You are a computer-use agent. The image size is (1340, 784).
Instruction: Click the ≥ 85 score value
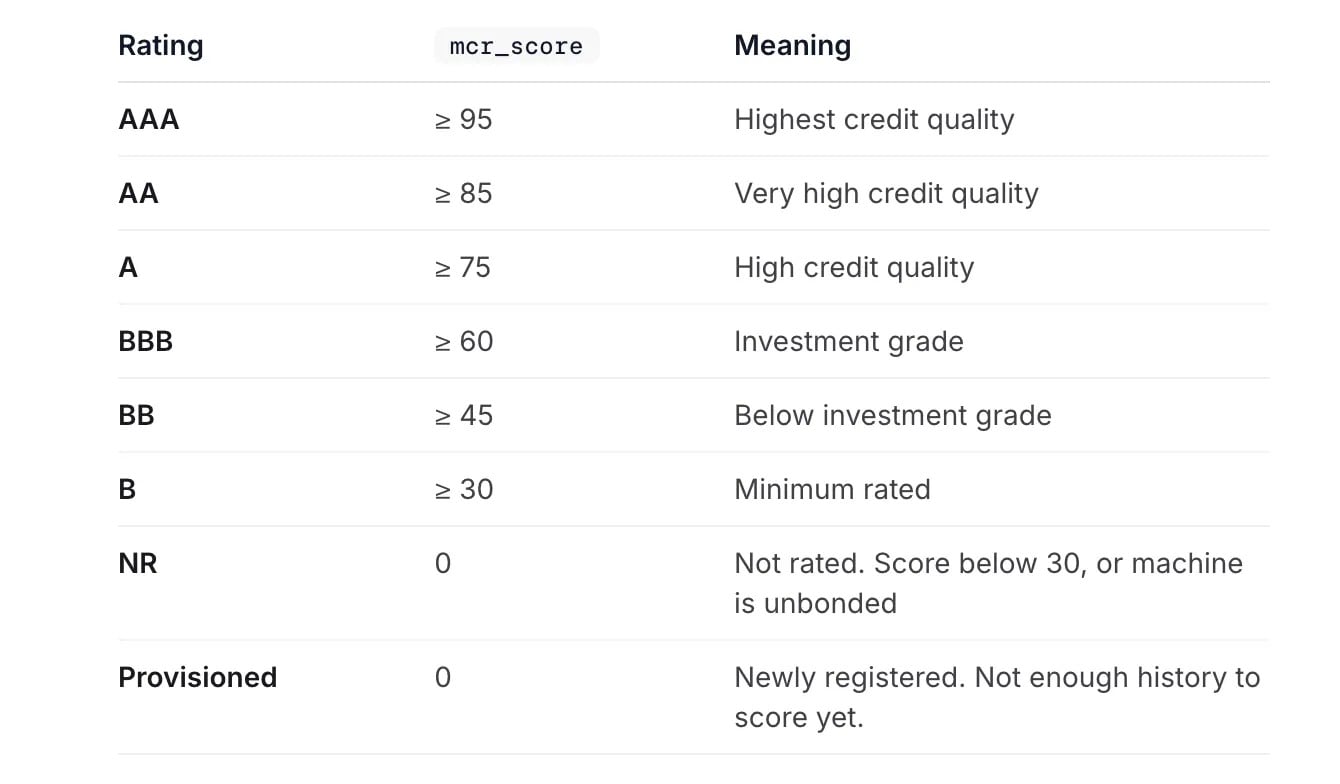(x=464, y=194)
